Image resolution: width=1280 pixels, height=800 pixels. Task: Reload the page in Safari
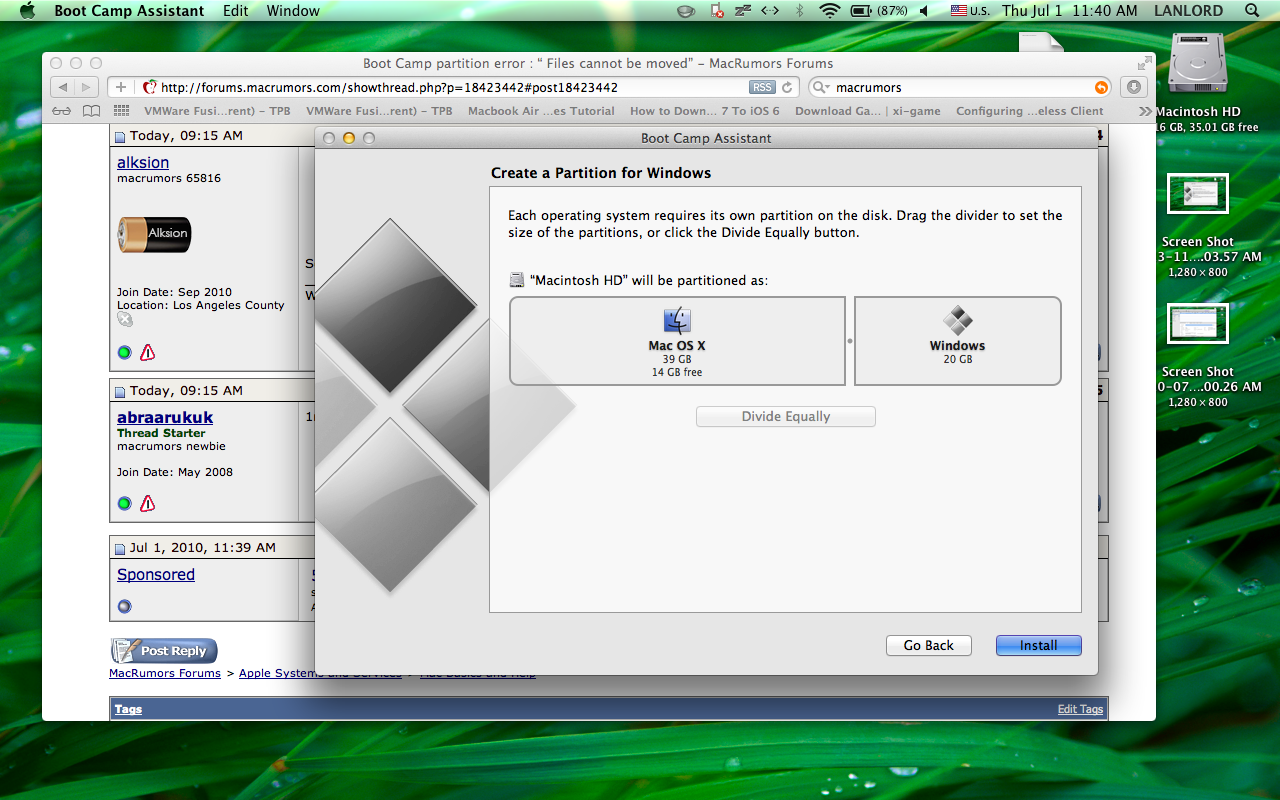point(788,87)
